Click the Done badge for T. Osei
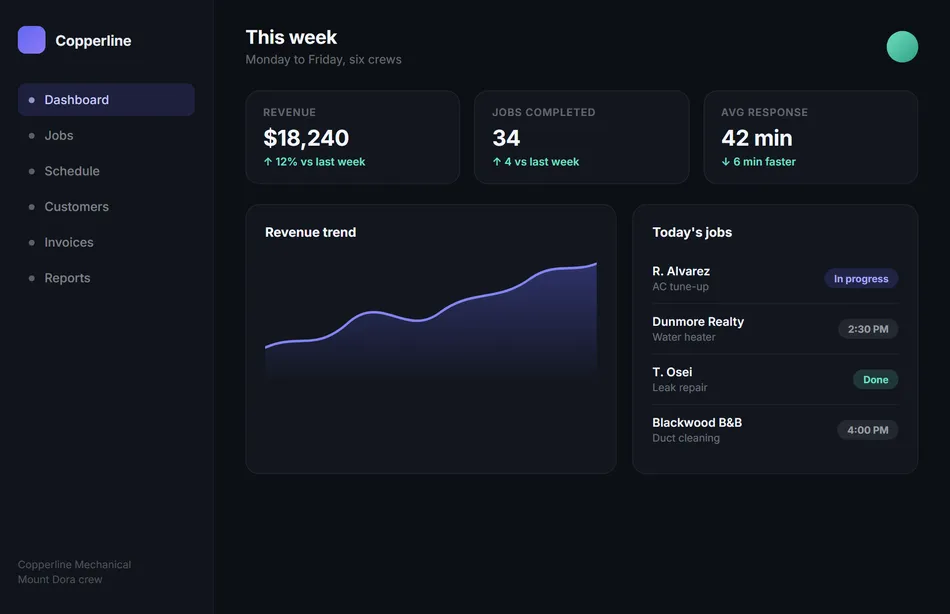950x614 pixels. pos(875,379)
